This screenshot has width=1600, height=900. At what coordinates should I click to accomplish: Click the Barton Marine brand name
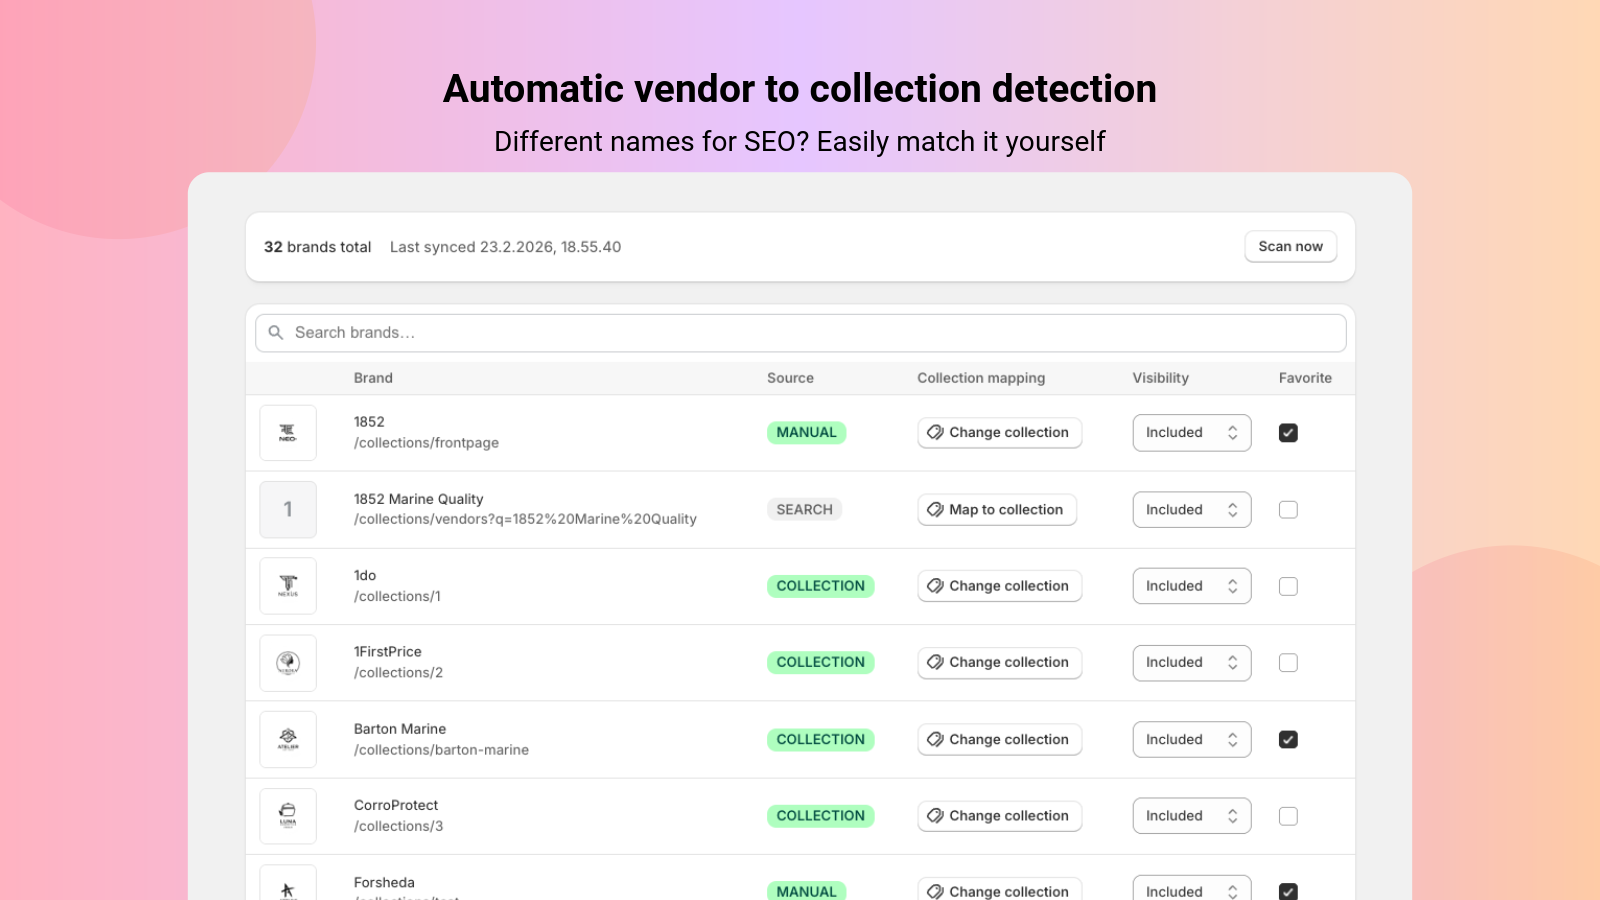point(400,729)
